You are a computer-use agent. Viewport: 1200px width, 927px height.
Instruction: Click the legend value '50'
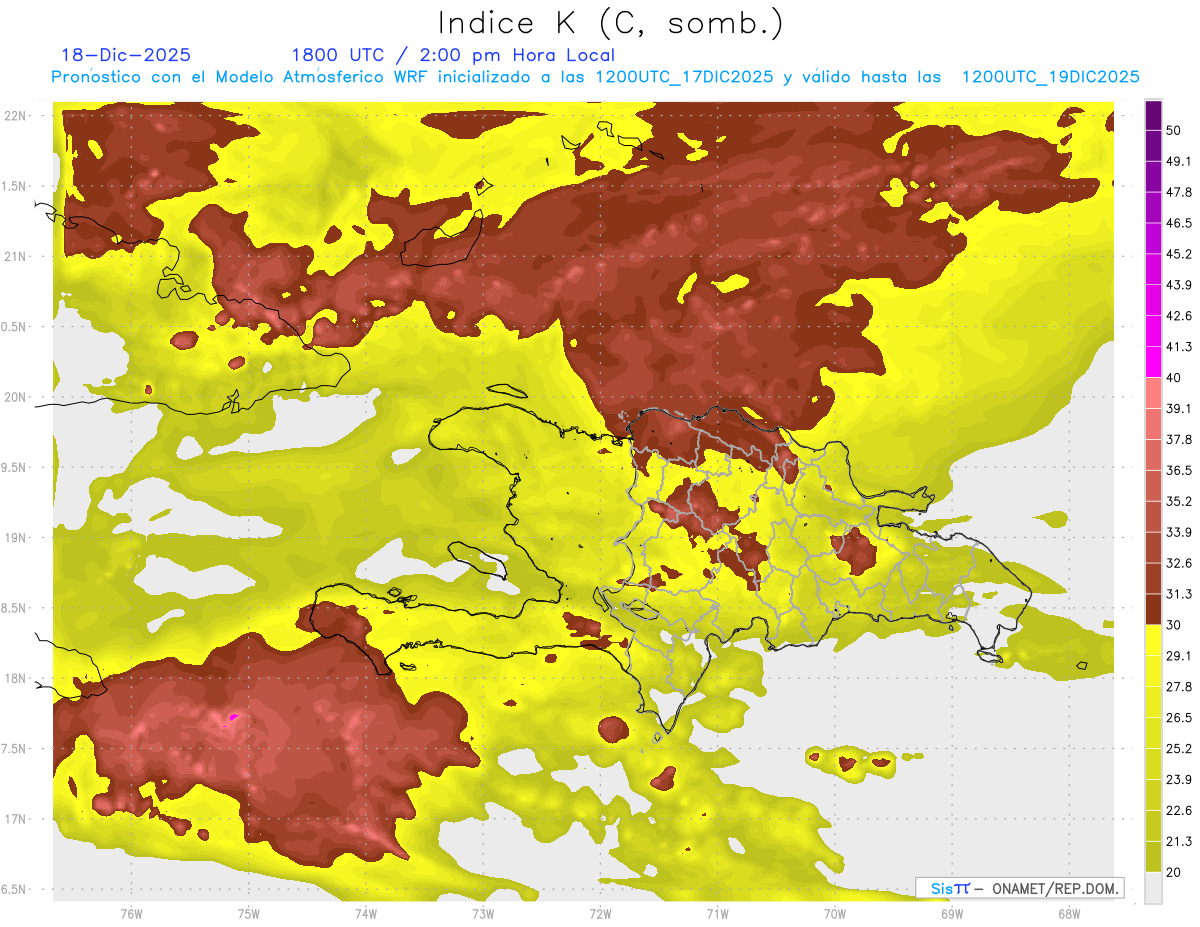[x=1173, y=129]
